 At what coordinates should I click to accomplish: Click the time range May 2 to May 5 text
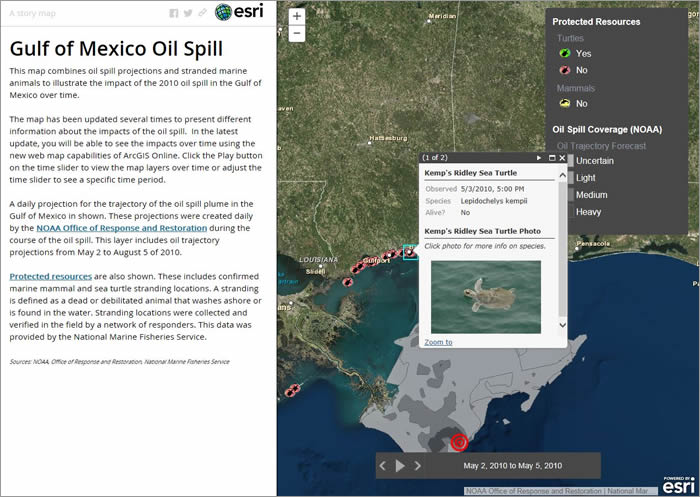pyautogui.click(x=512, y=466)
